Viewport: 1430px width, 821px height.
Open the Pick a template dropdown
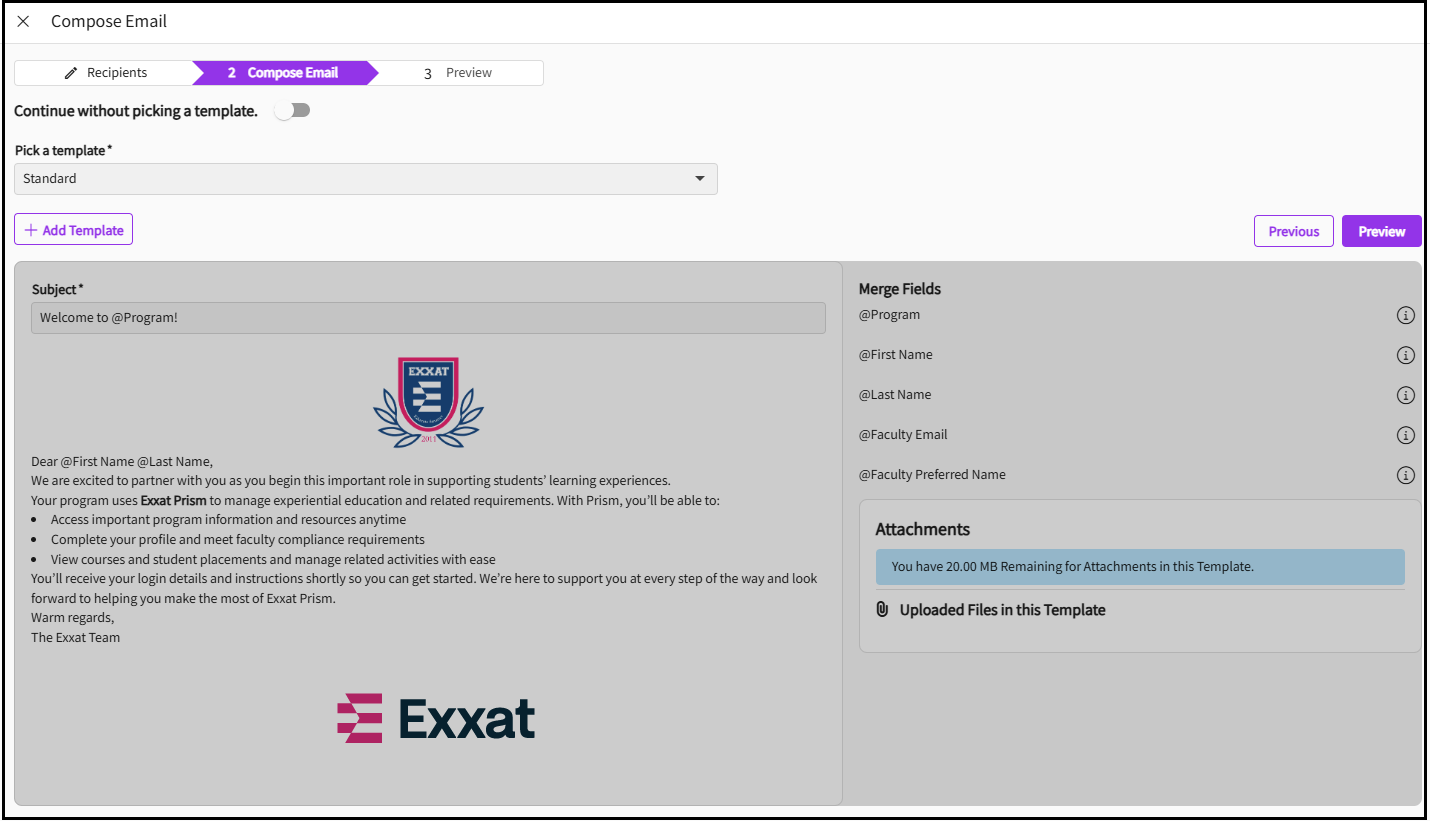[x=365, y=179]
